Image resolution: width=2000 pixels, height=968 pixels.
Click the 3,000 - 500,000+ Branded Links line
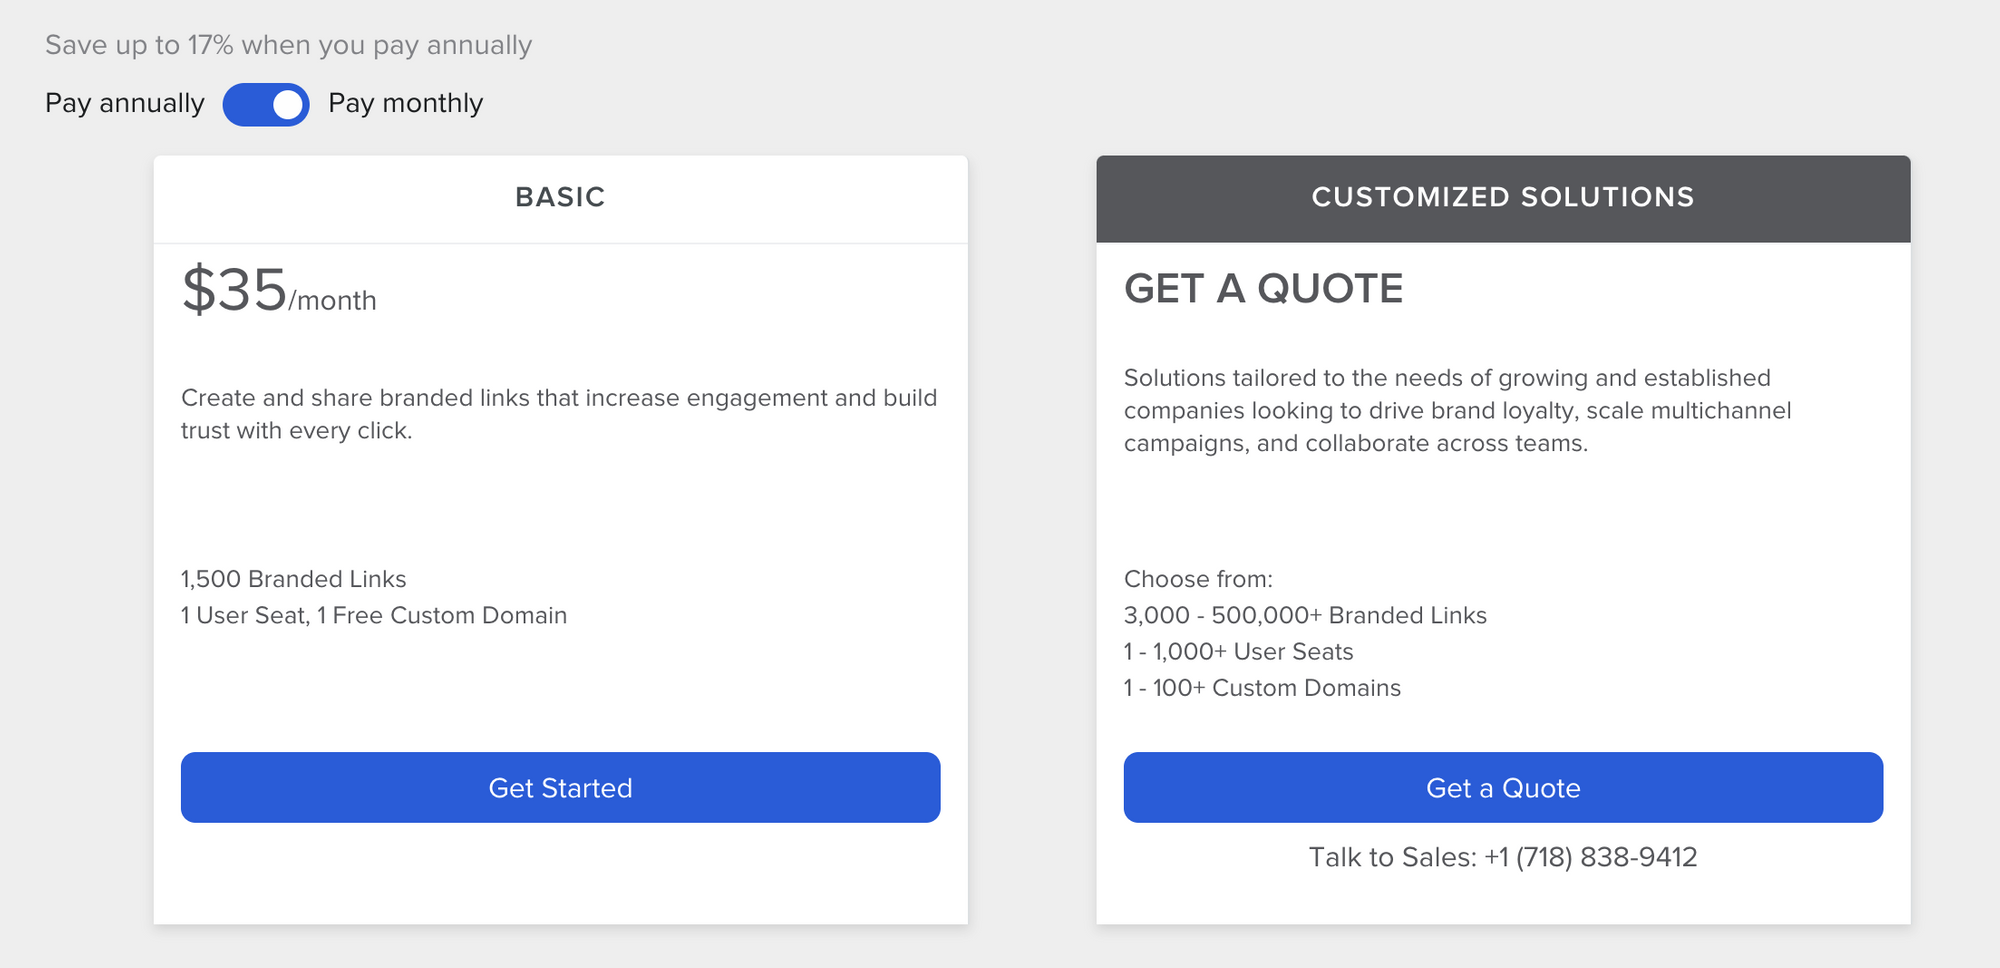pos(1305,615)
